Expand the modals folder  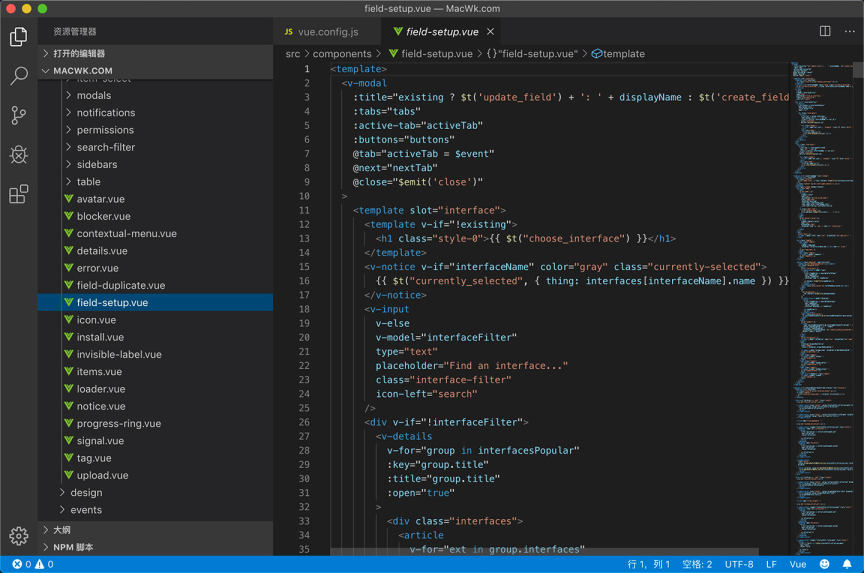coord(94,96)
